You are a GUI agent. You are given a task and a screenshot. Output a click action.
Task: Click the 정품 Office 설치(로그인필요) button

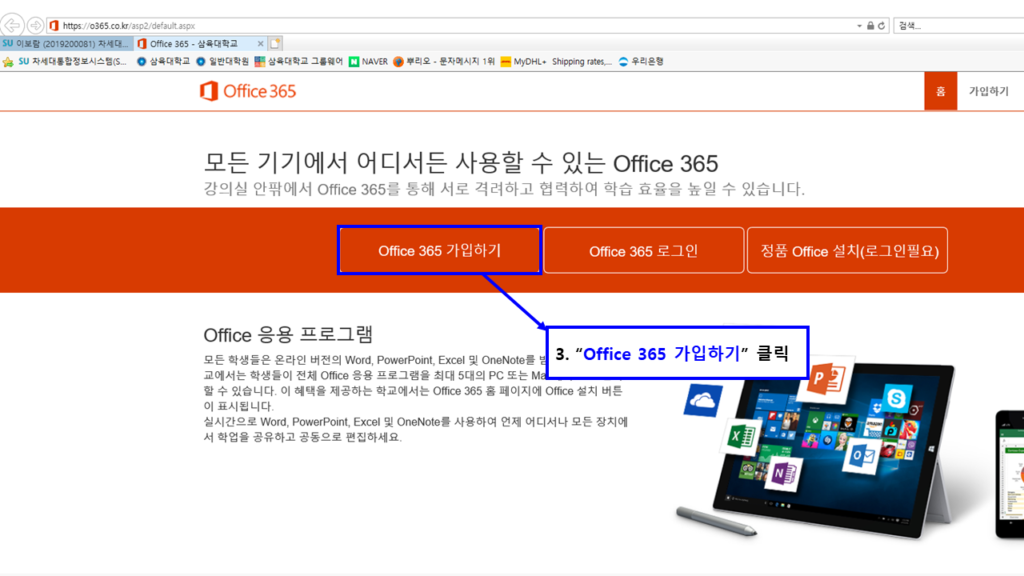847,251
